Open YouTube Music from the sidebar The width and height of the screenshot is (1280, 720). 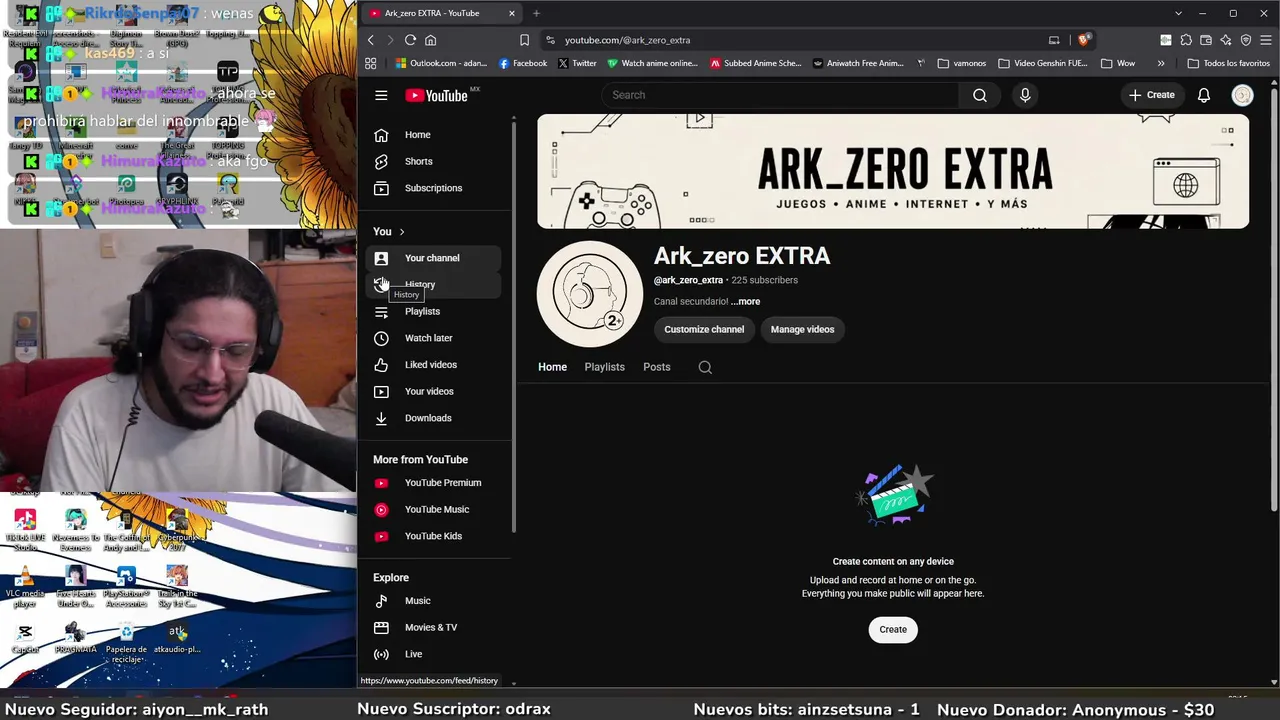(x=433, y=509)
